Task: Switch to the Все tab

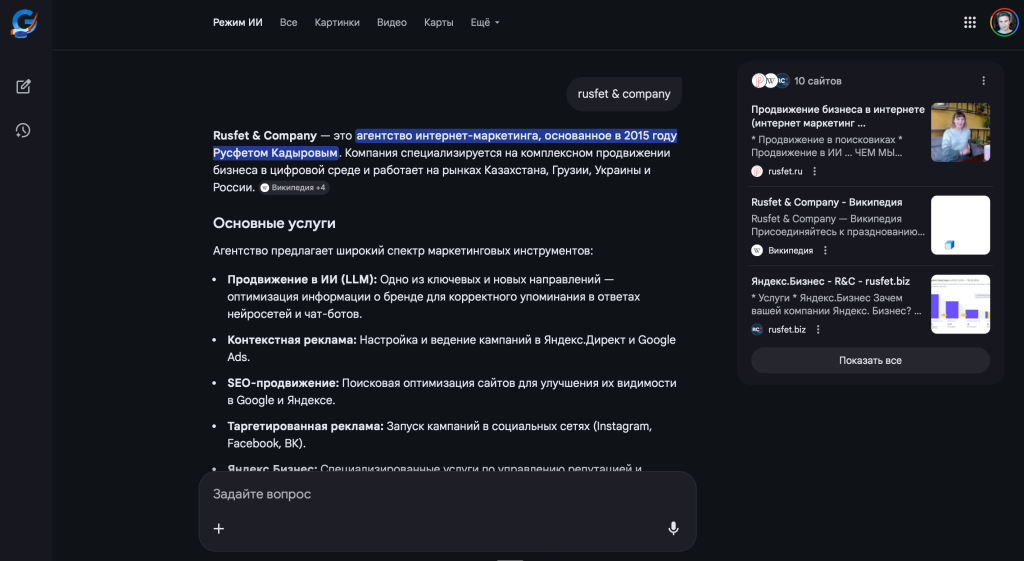Action: click(289, 22)
